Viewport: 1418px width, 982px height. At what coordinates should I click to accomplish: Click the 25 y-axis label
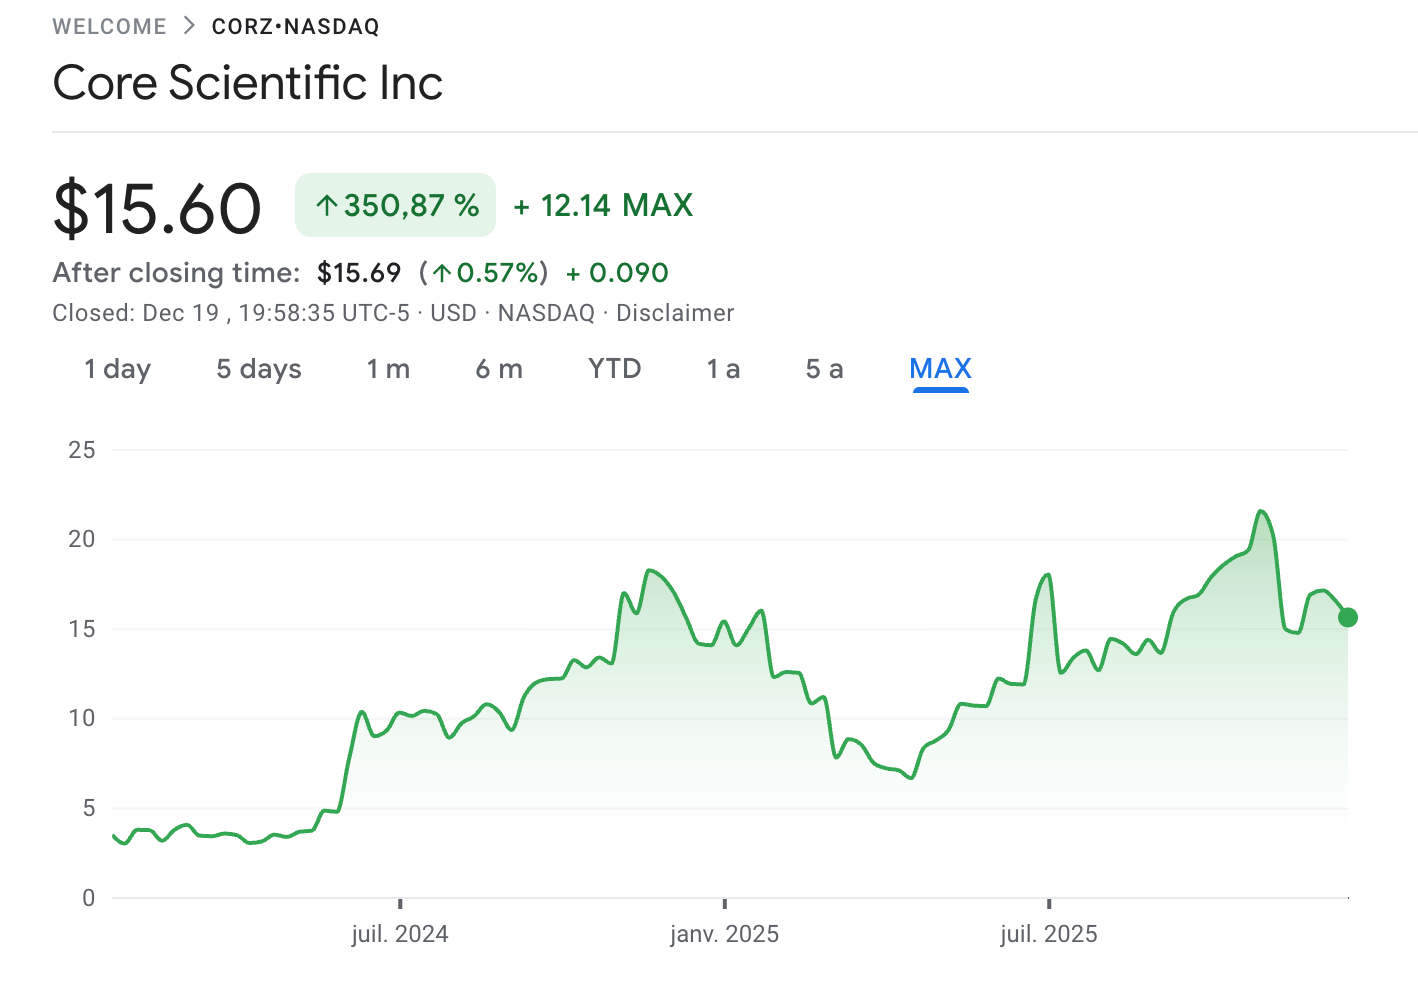(82, 450)
